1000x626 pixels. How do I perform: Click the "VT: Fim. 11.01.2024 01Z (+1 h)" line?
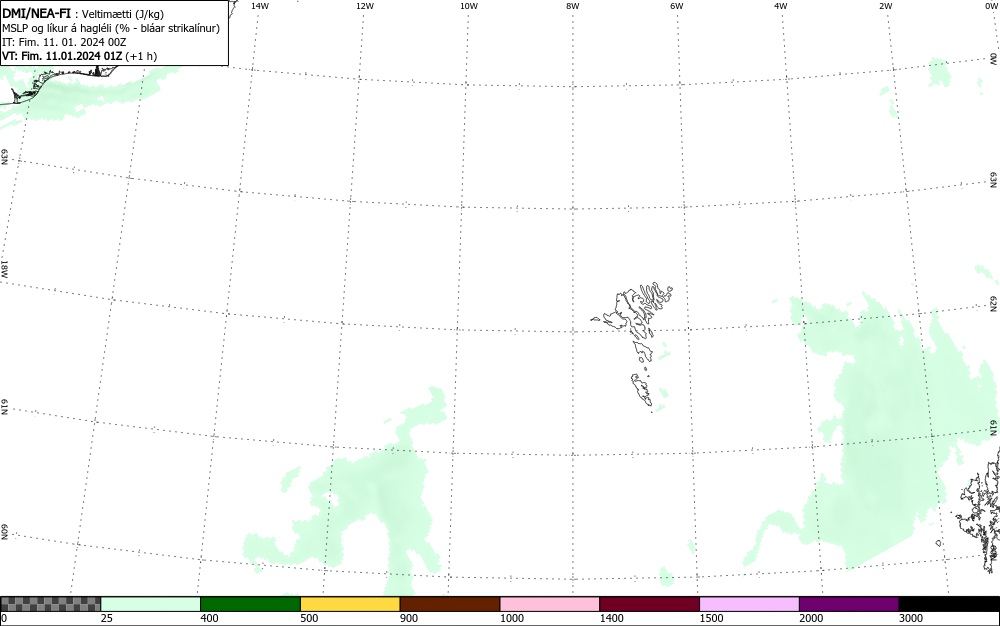[x=80, y=56]
